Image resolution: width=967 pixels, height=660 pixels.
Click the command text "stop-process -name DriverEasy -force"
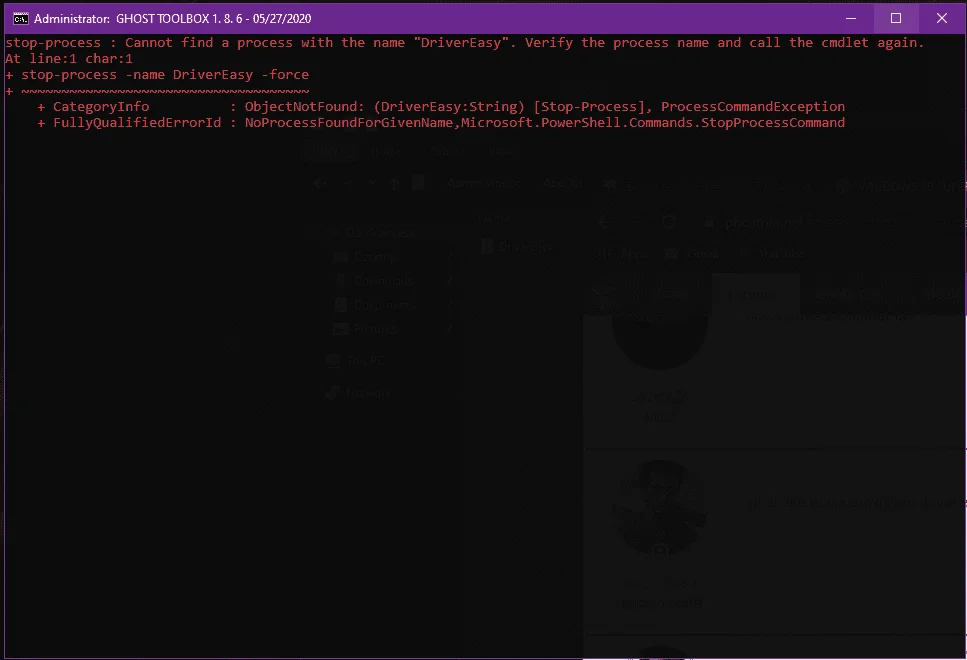coord(165,75)
